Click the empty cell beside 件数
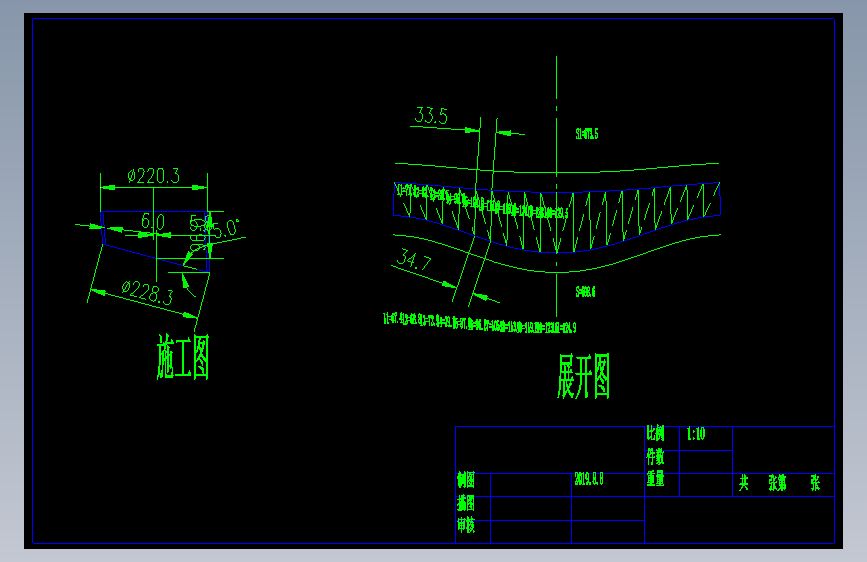 pos(706,462)
